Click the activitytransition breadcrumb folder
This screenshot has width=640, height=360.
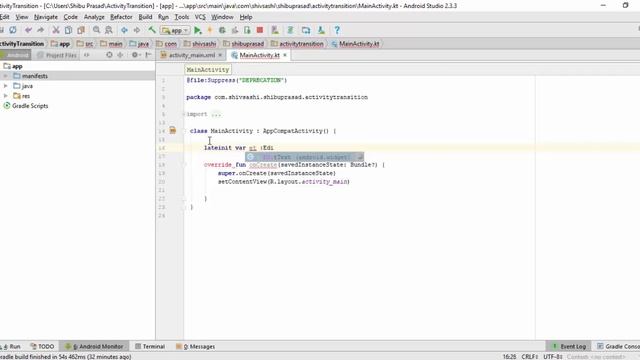297,44
